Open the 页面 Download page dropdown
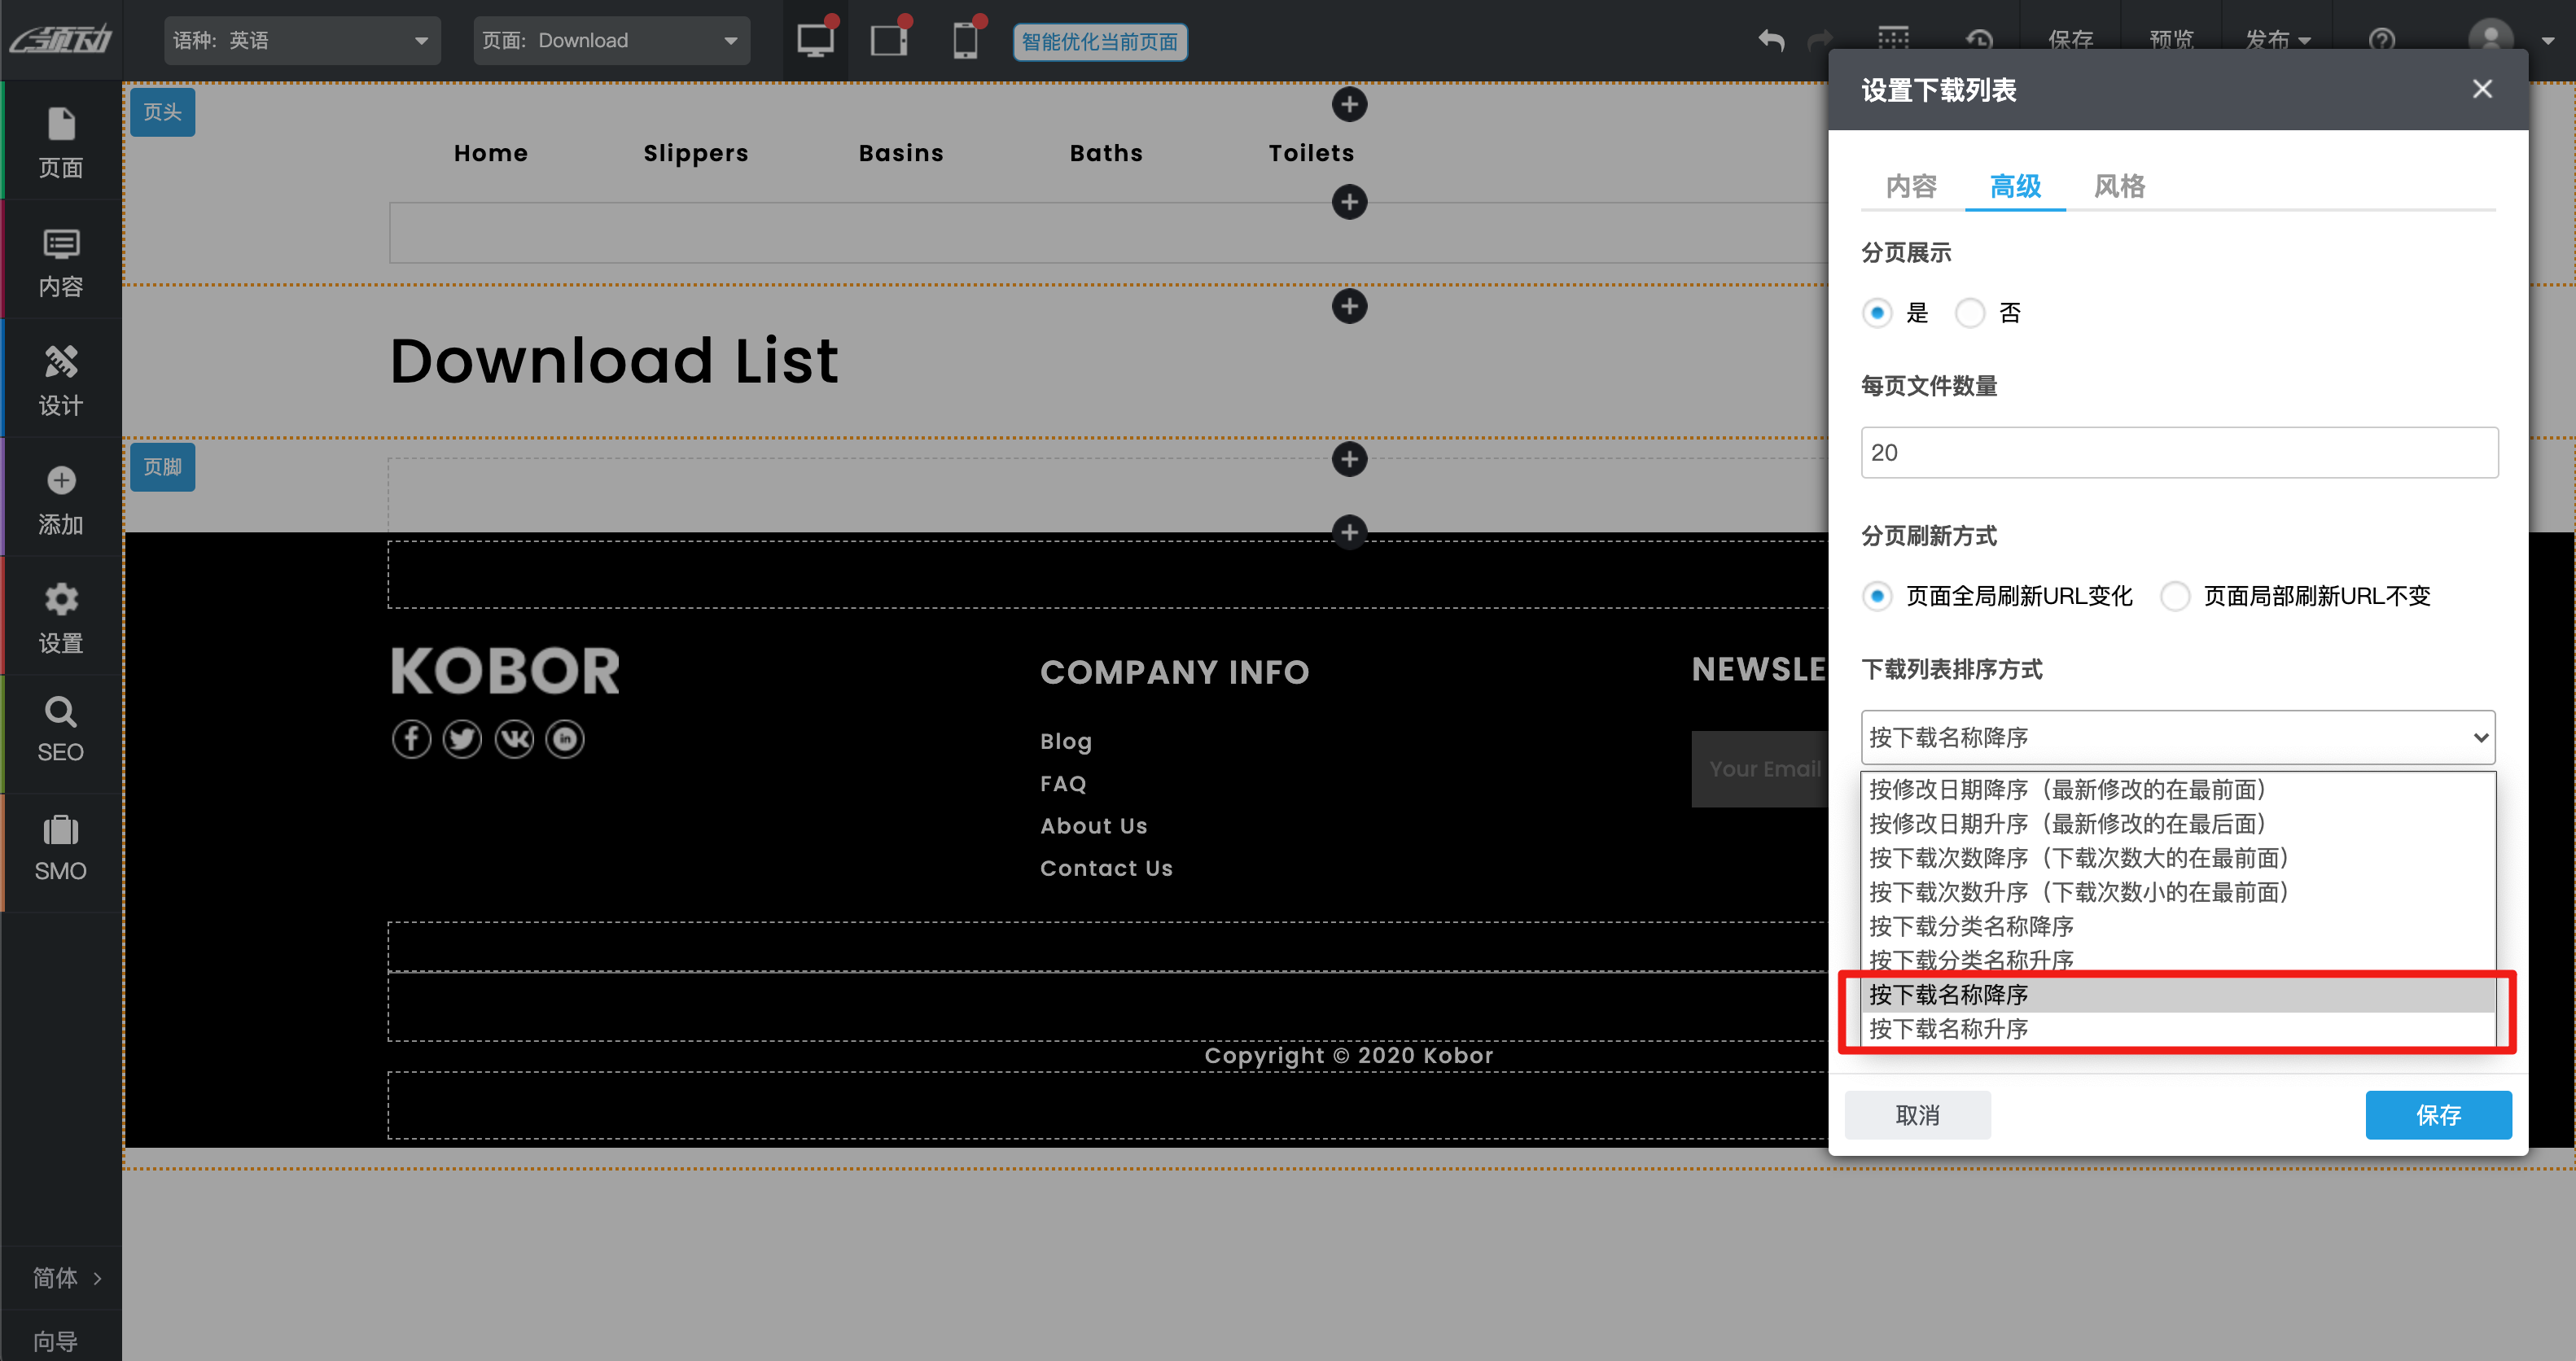Screen dimensions: 2576x1361 click(611, 40)
